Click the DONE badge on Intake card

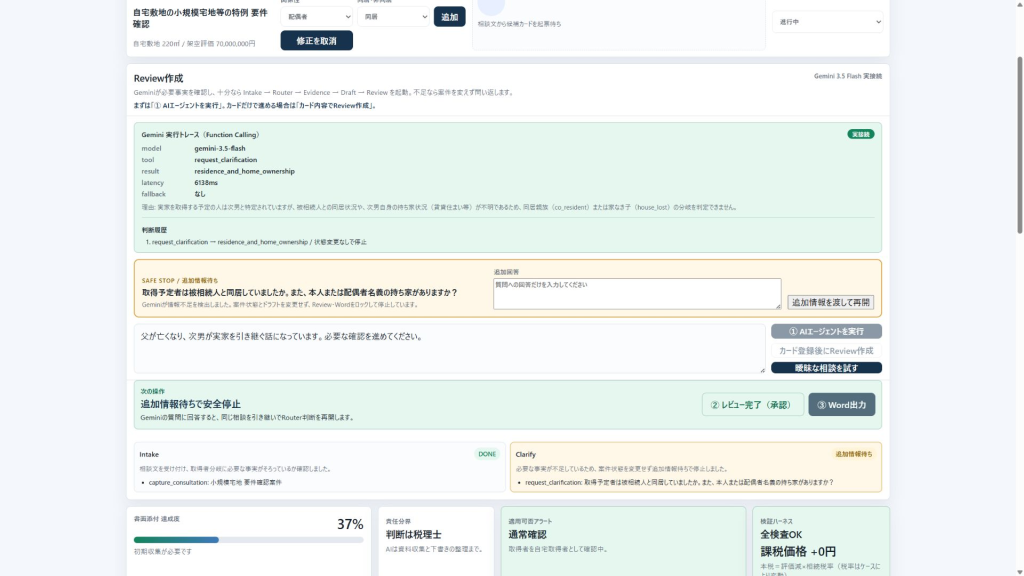coord(487,454)
